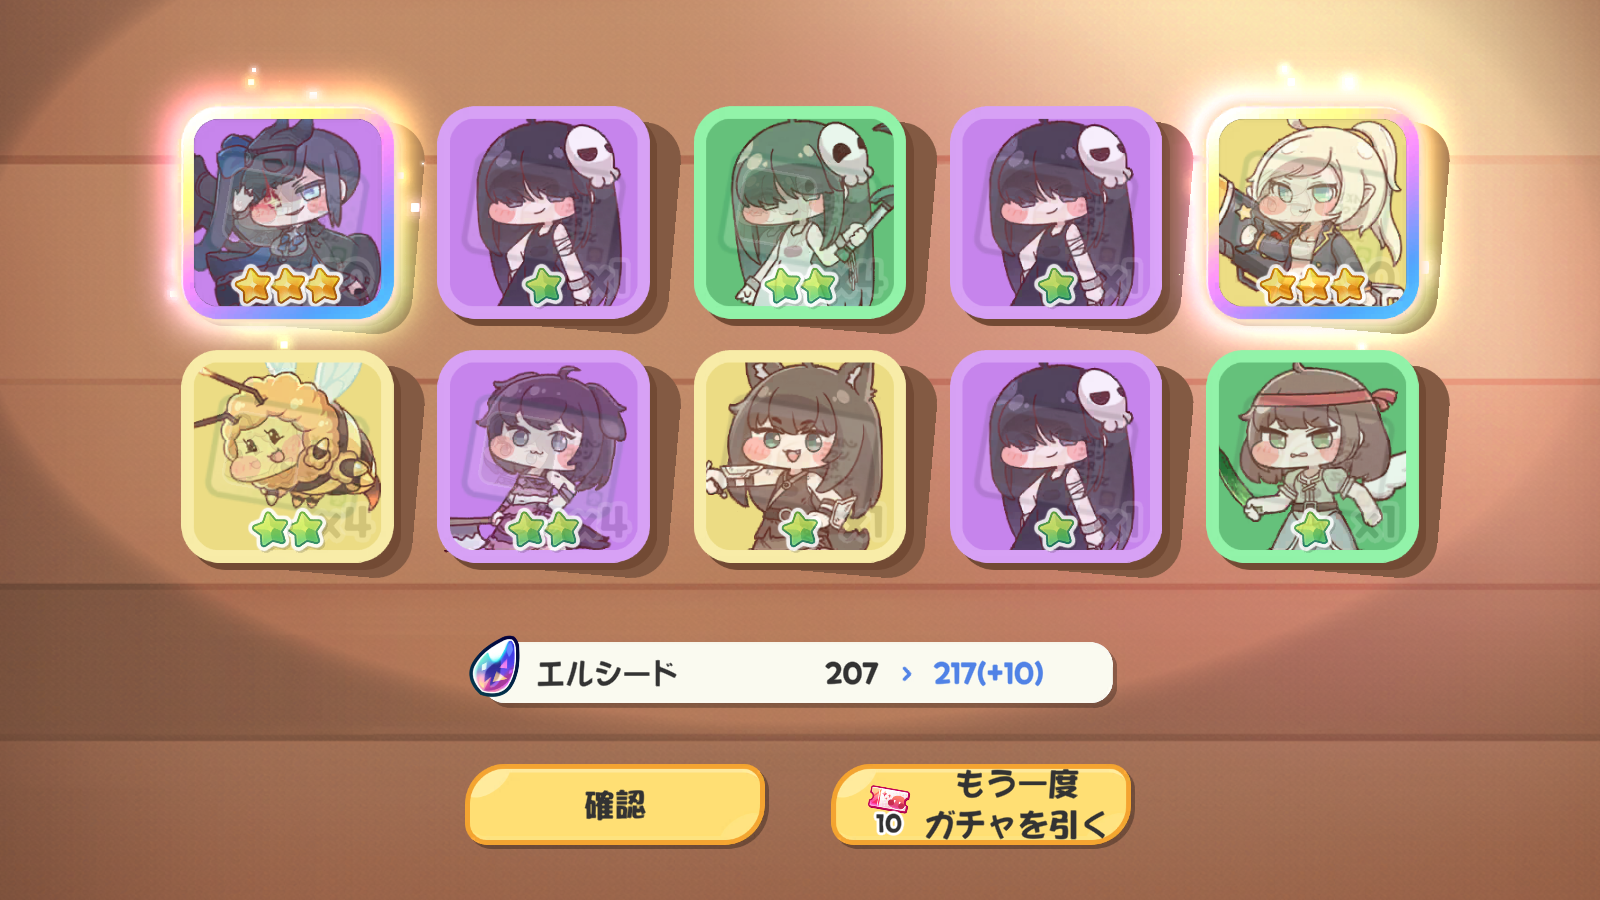The image size is (1600, 900).
Task: Click the three gold stars on masked character
Action: pyautogui.click(x=288, y=286)
